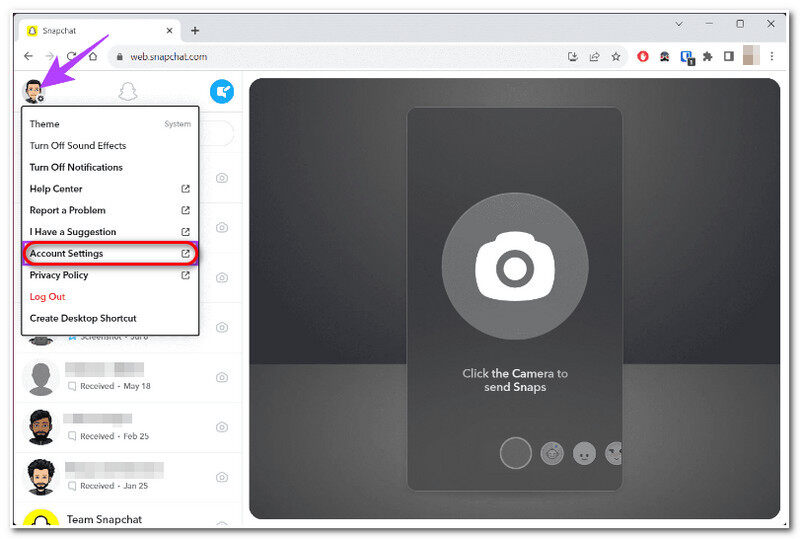Open Account Settings
Image resolution: width=800 pixels, height=539 pixels.
(110, 254)
